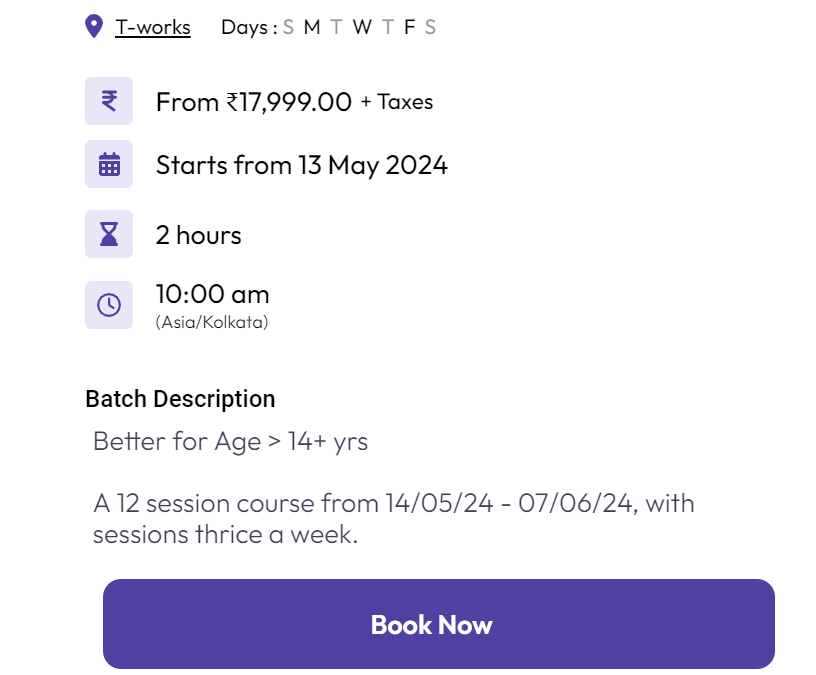Click the greyed Saturday 'S' day letter
This screenshot has height=675, width=816.
coord(430,27)
